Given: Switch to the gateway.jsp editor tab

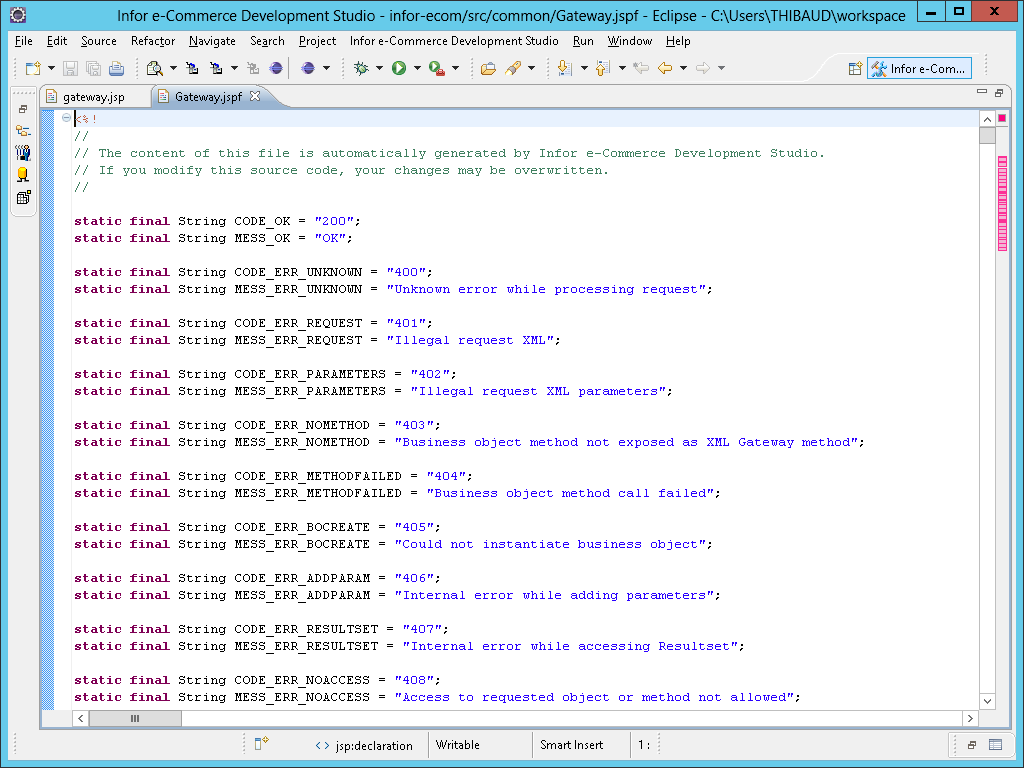Looking at the screenshot, I should tap(93, 97).
